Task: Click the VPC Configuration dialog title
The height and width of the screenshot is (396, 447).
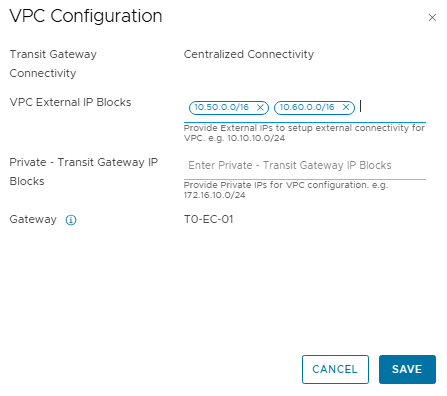Action: tap(86, 16)
